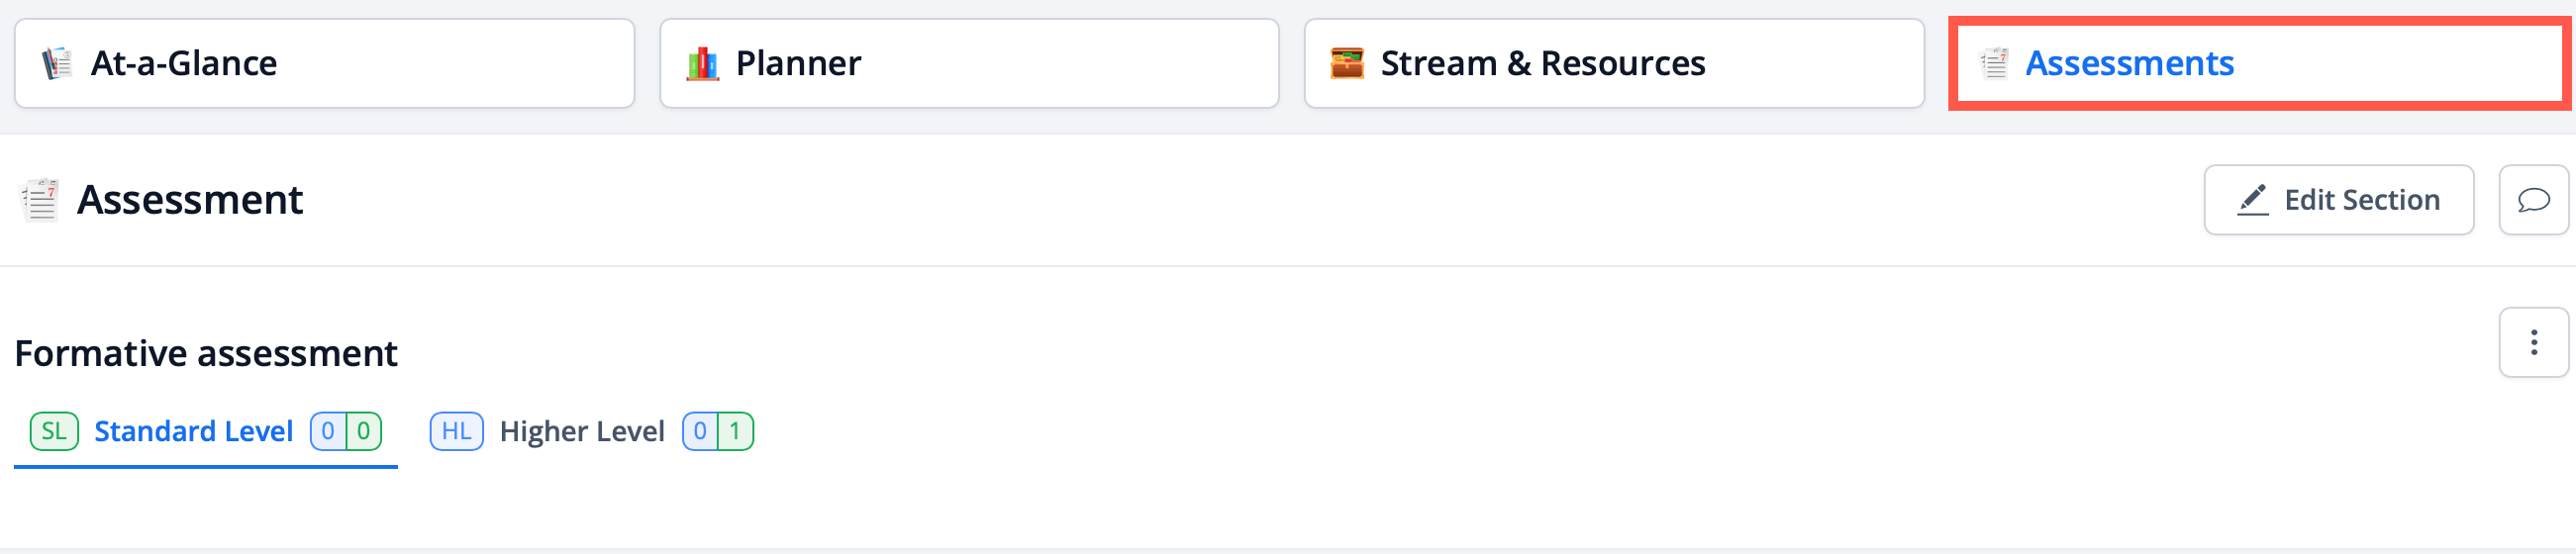This screenshot has height=554, width=2576.
Task: Click the Higher Level count badge
Action: [x=718, y=431]
